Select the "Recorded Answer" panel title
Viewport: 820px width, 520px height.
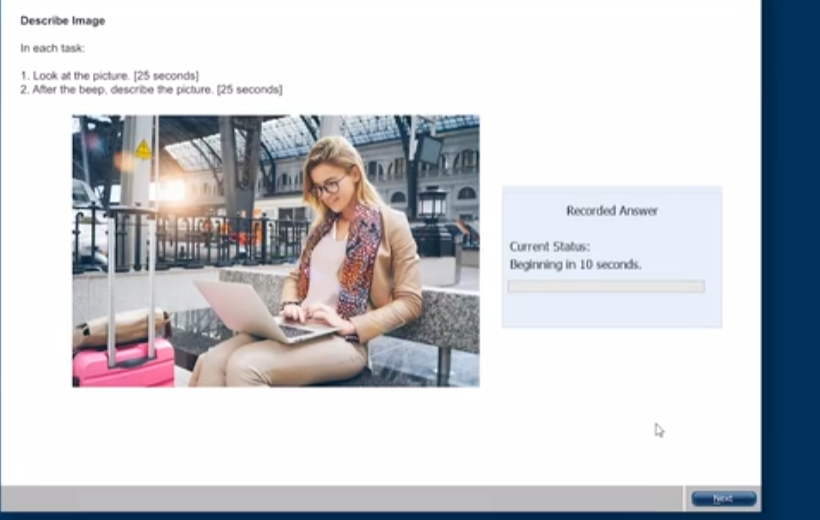(x=612, y=211)
